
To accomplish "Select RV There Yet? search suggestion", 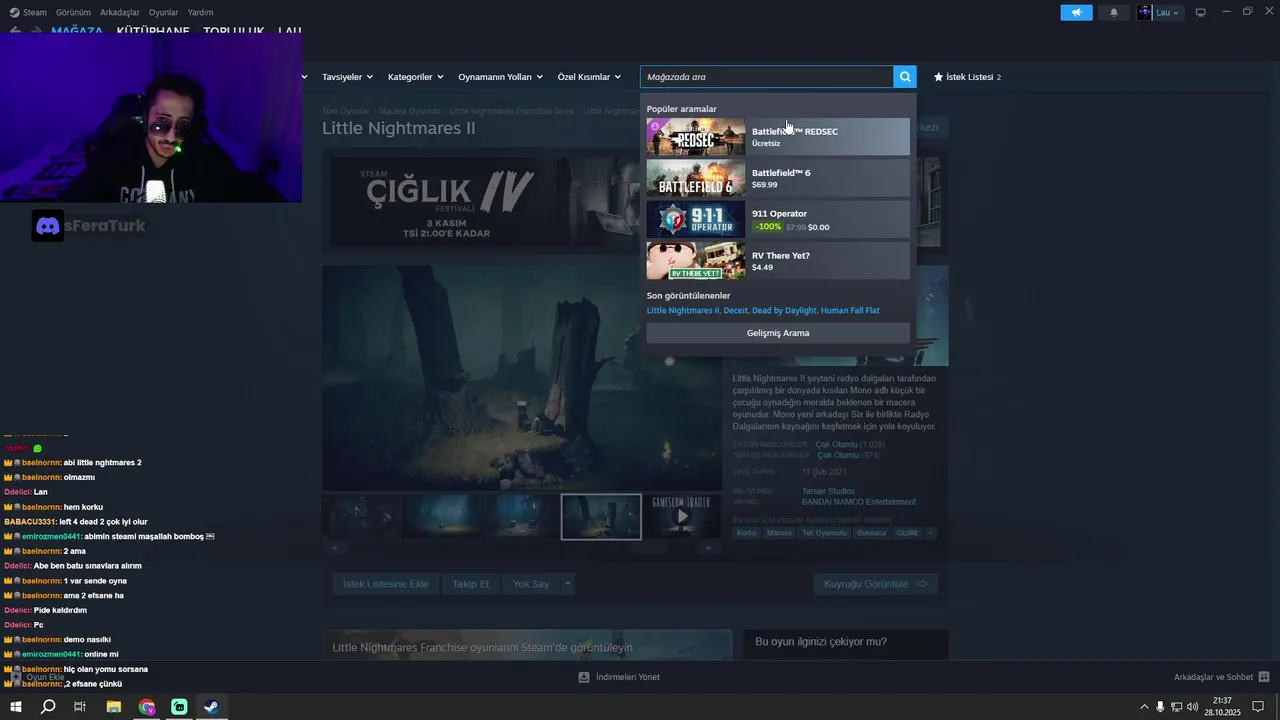I will pyautogui.click(x=778, y=261).
